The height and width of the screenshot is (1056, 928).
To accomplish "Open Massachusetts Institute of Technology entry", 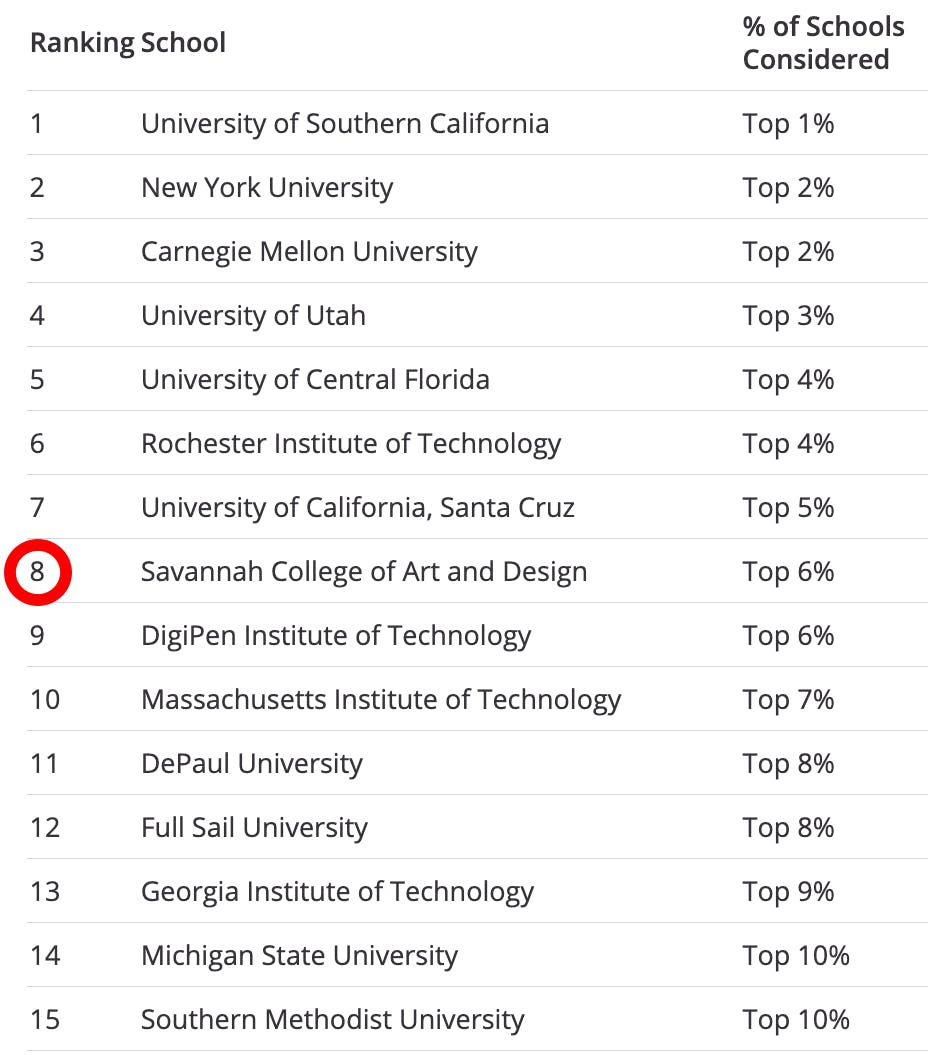I will click(381, 700).
